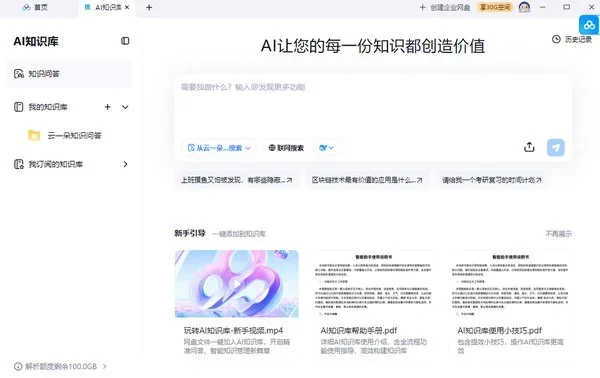Click the 我的知识库 book icon
The image size is (600, 378).
point(18,107)
